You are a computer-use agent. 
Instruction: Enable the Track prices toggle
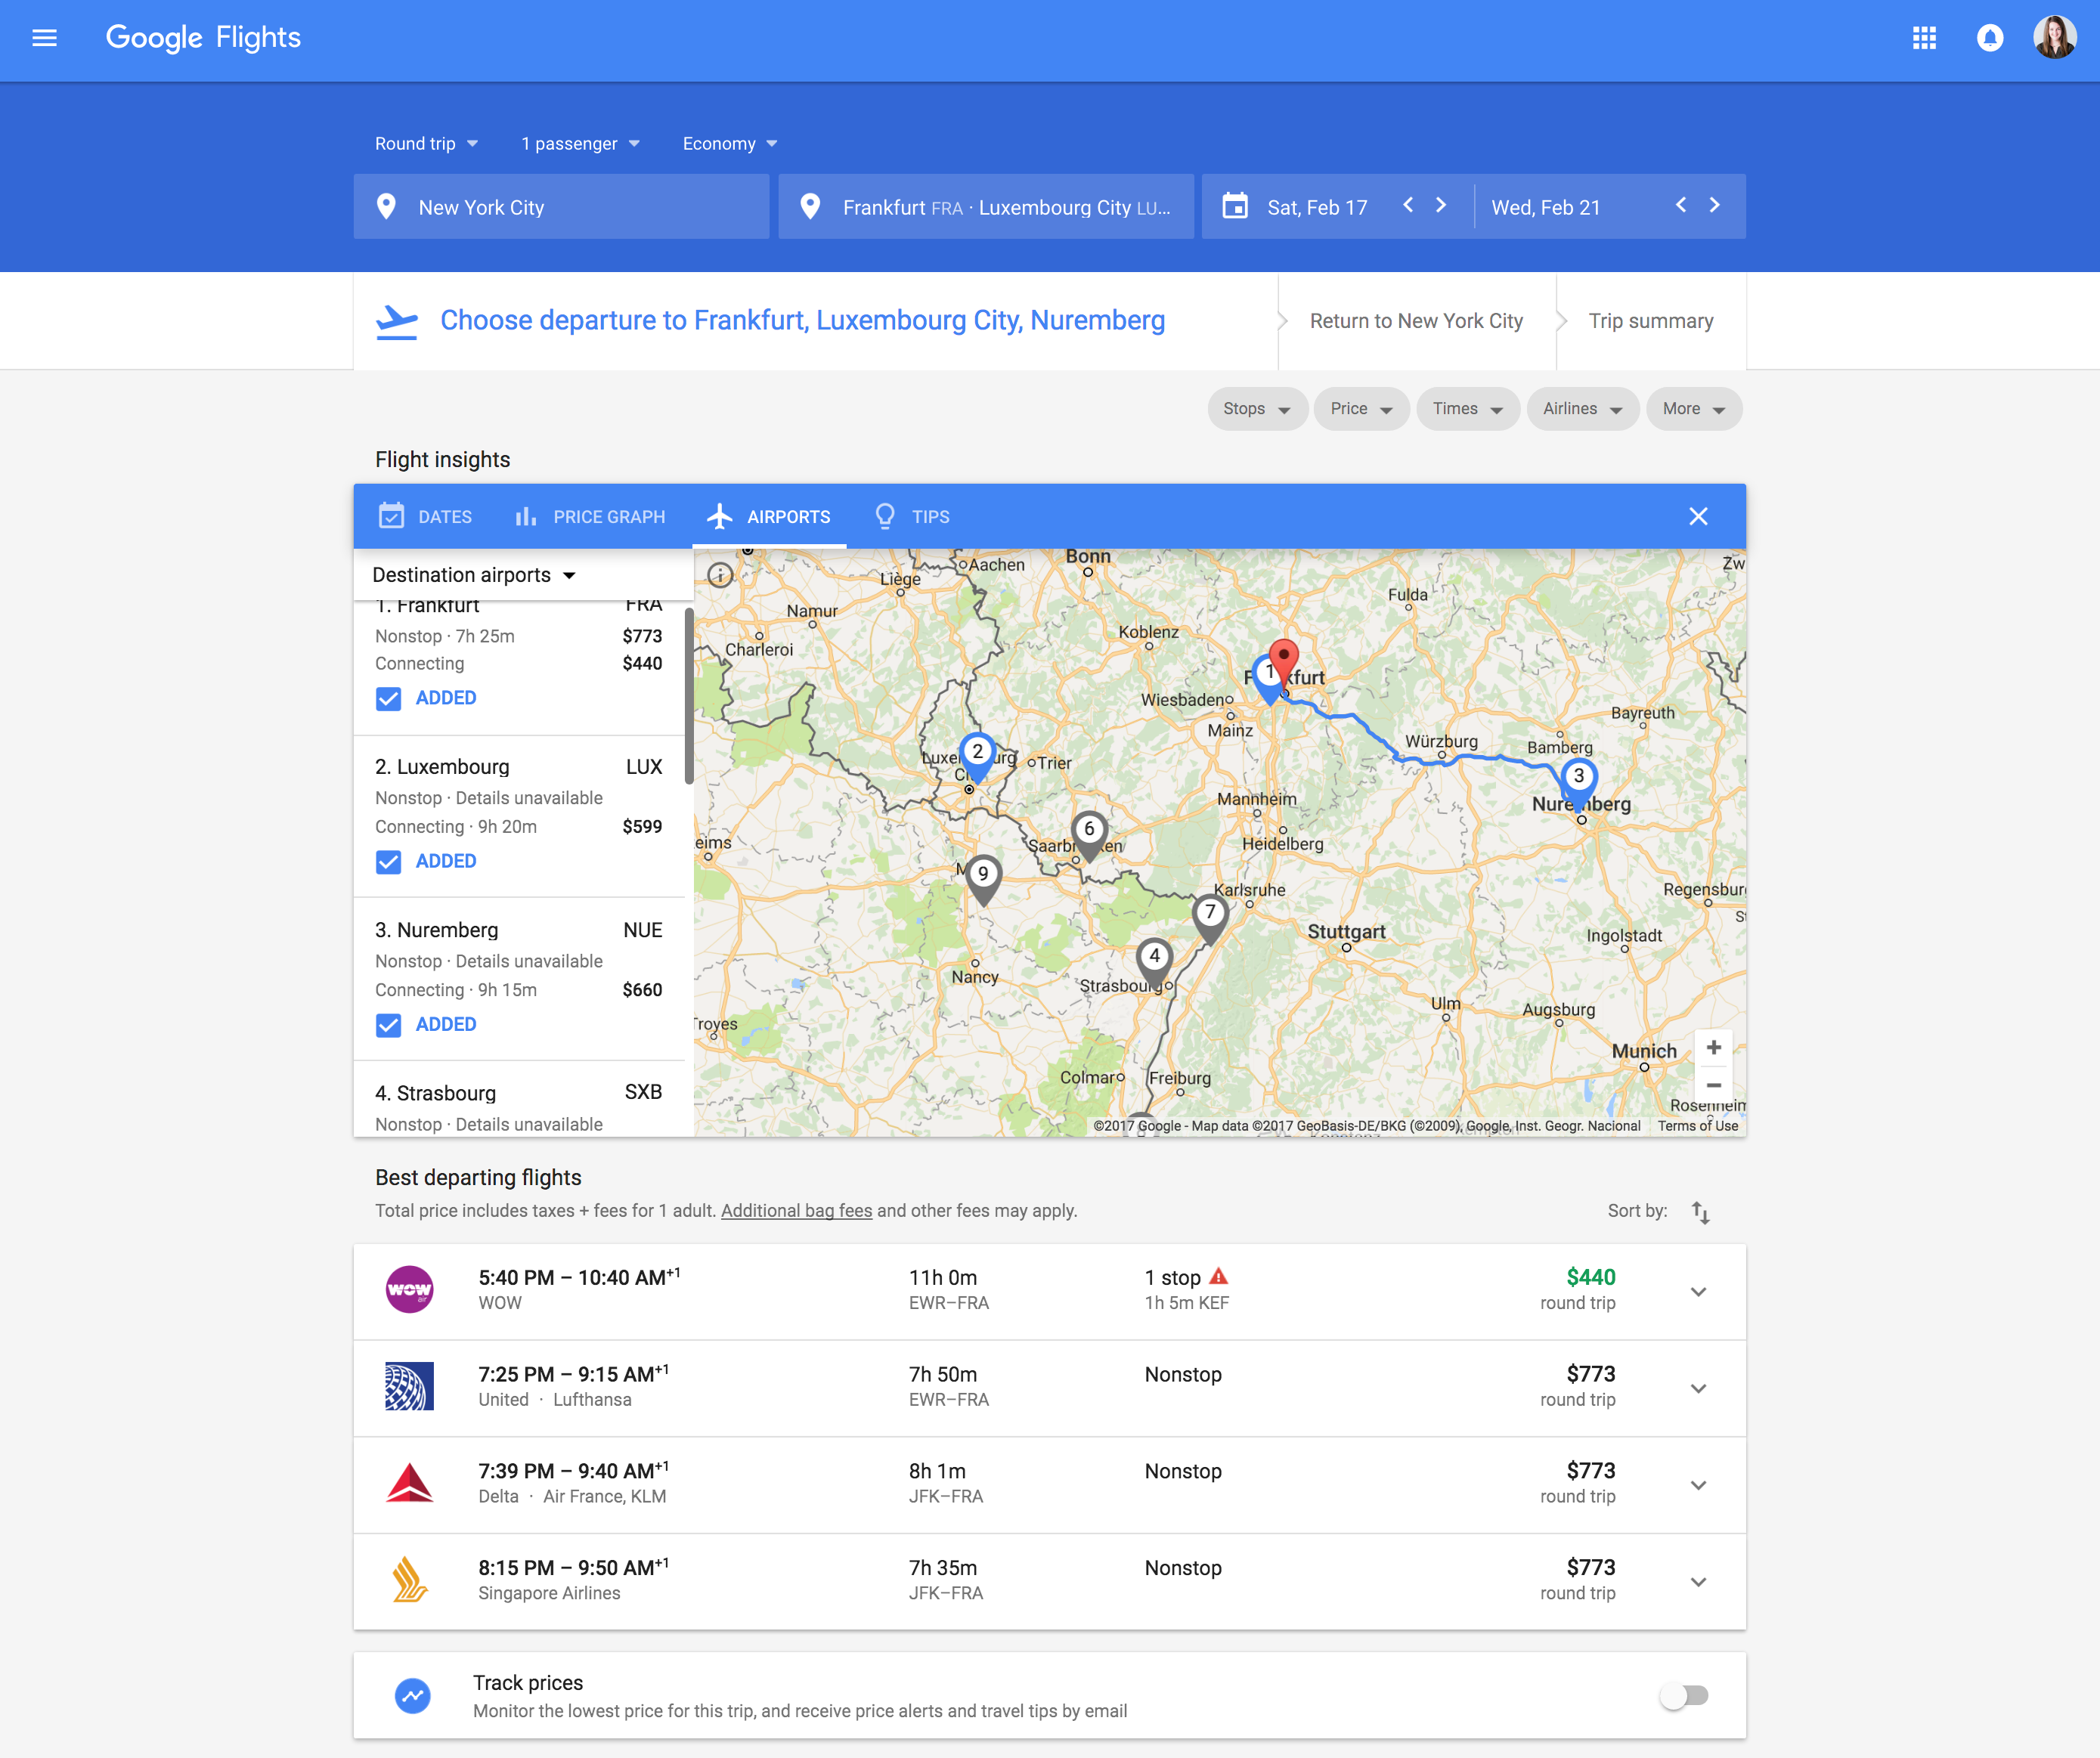[1684, 1695]
